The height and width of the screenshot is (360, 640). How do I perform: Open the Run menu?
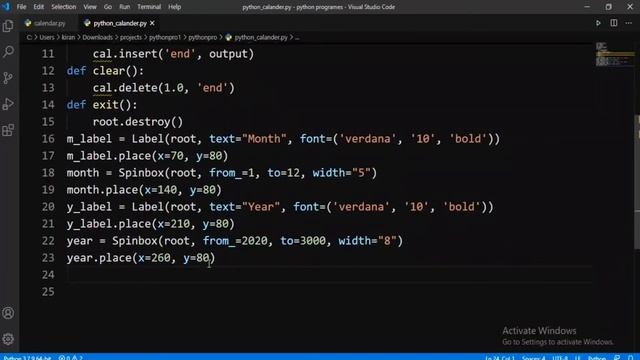124,7
